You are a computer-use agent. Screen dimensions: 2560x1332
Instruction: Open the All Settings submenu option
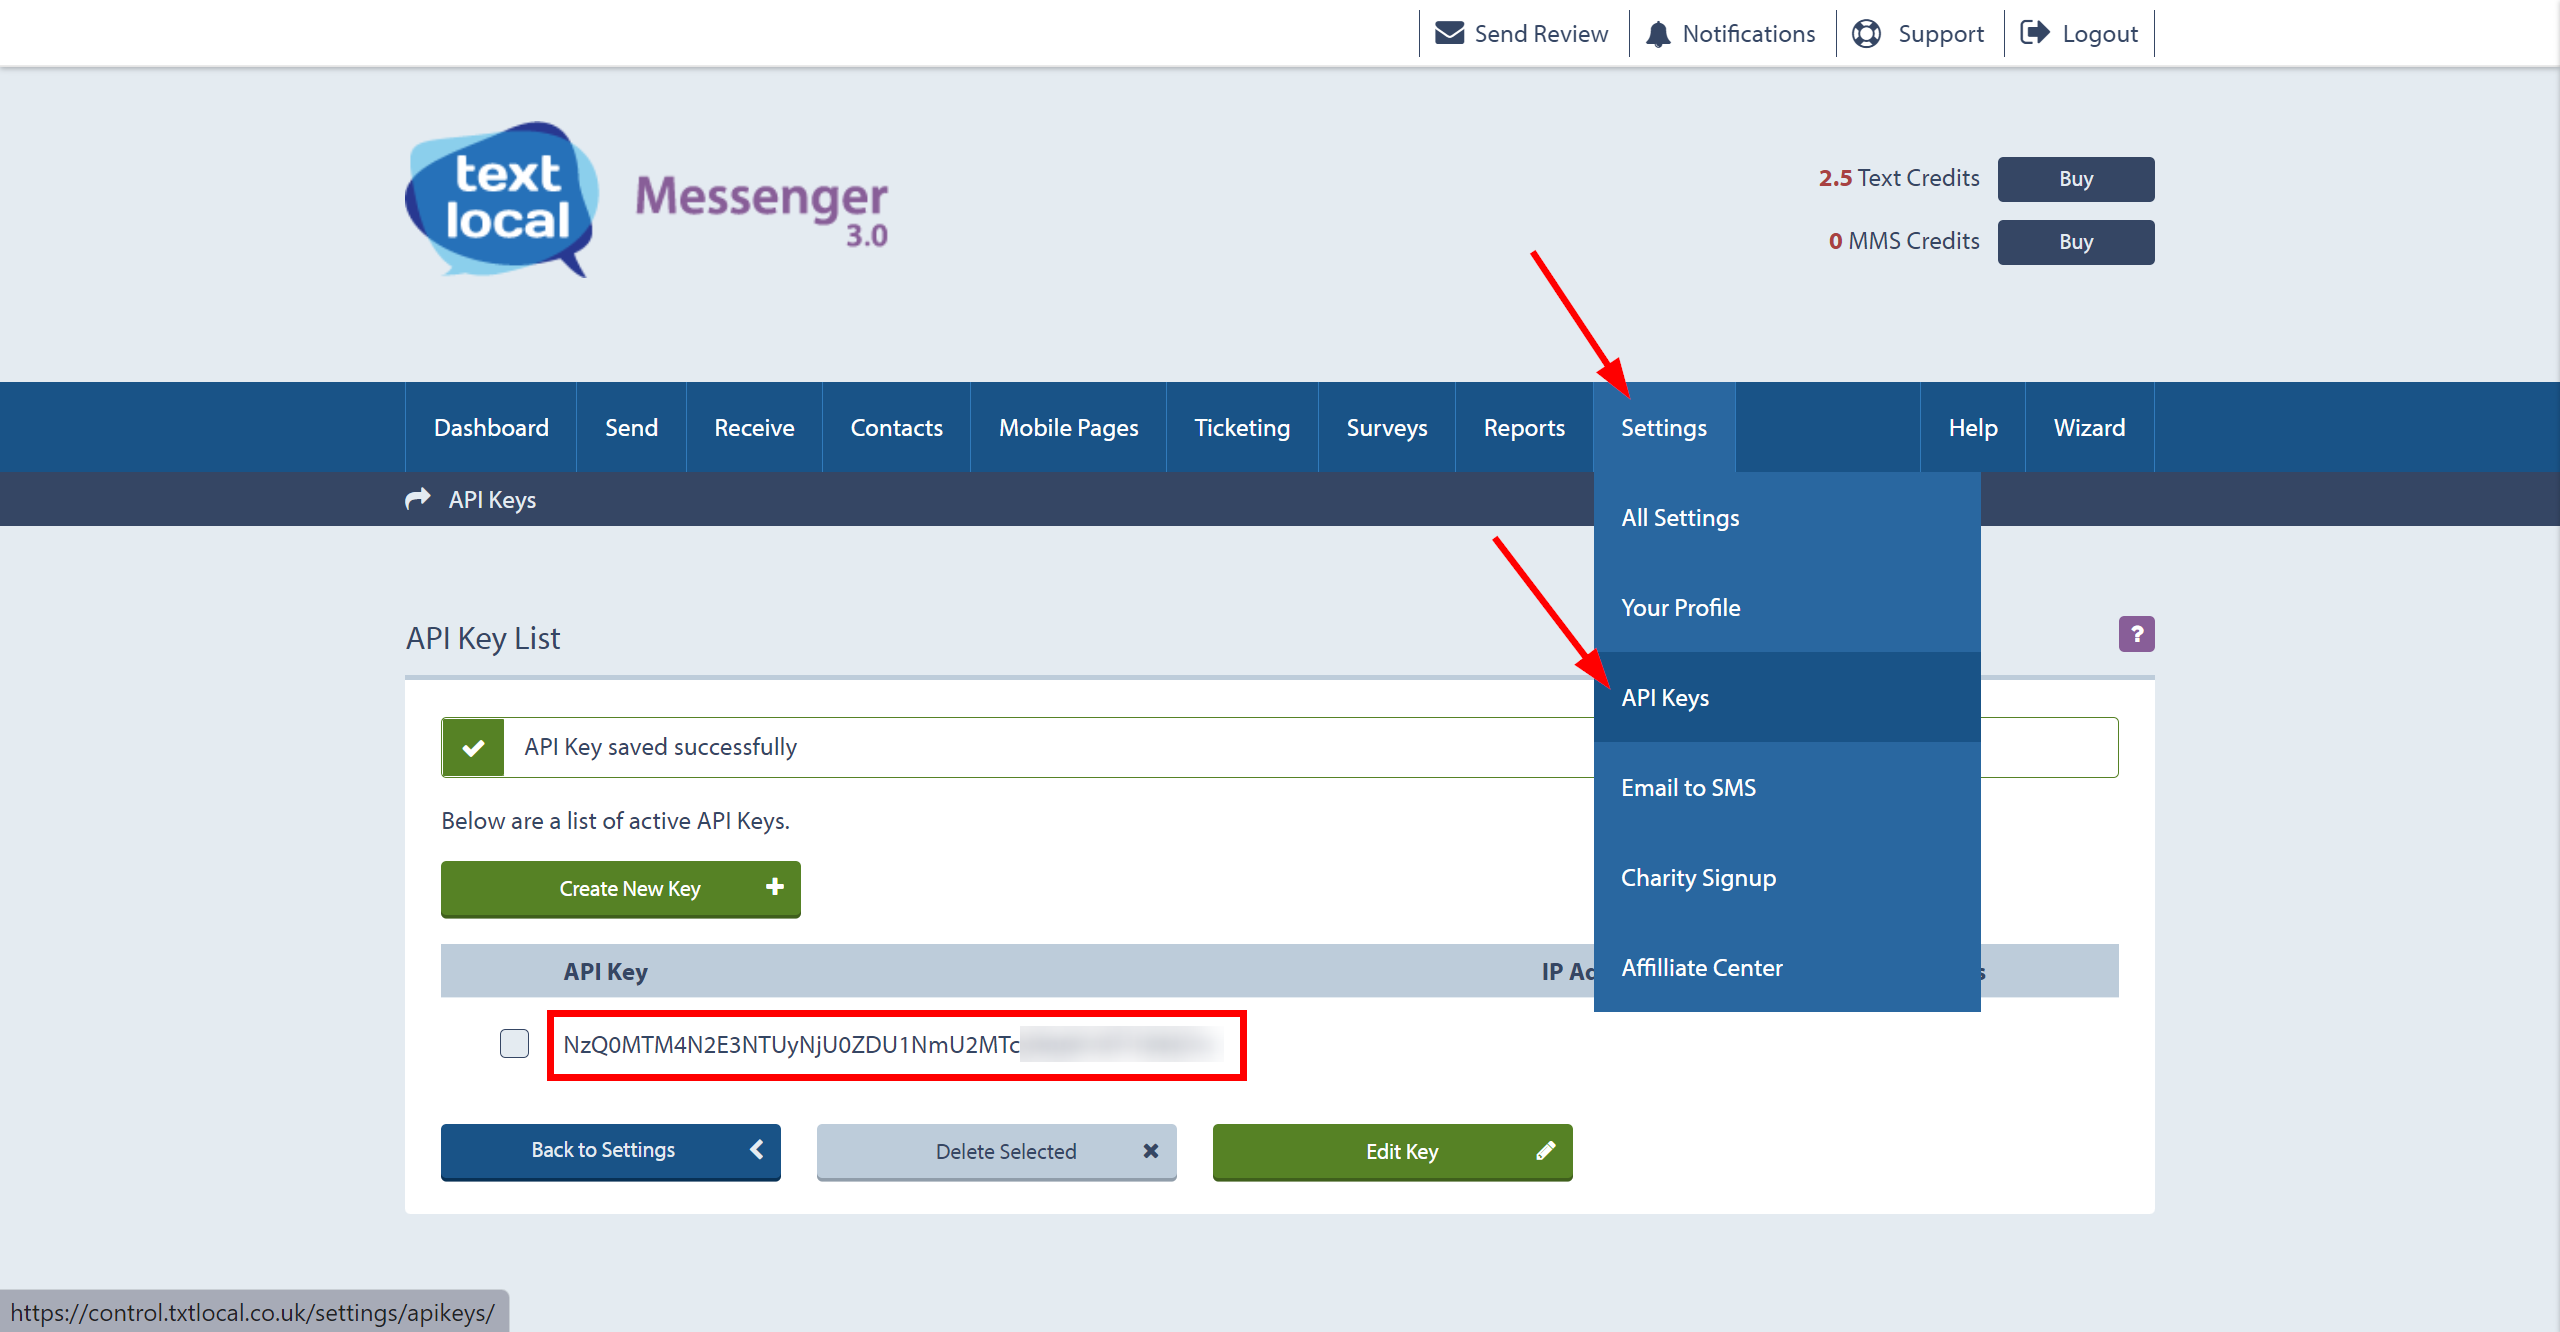[x=1680, y=516]
